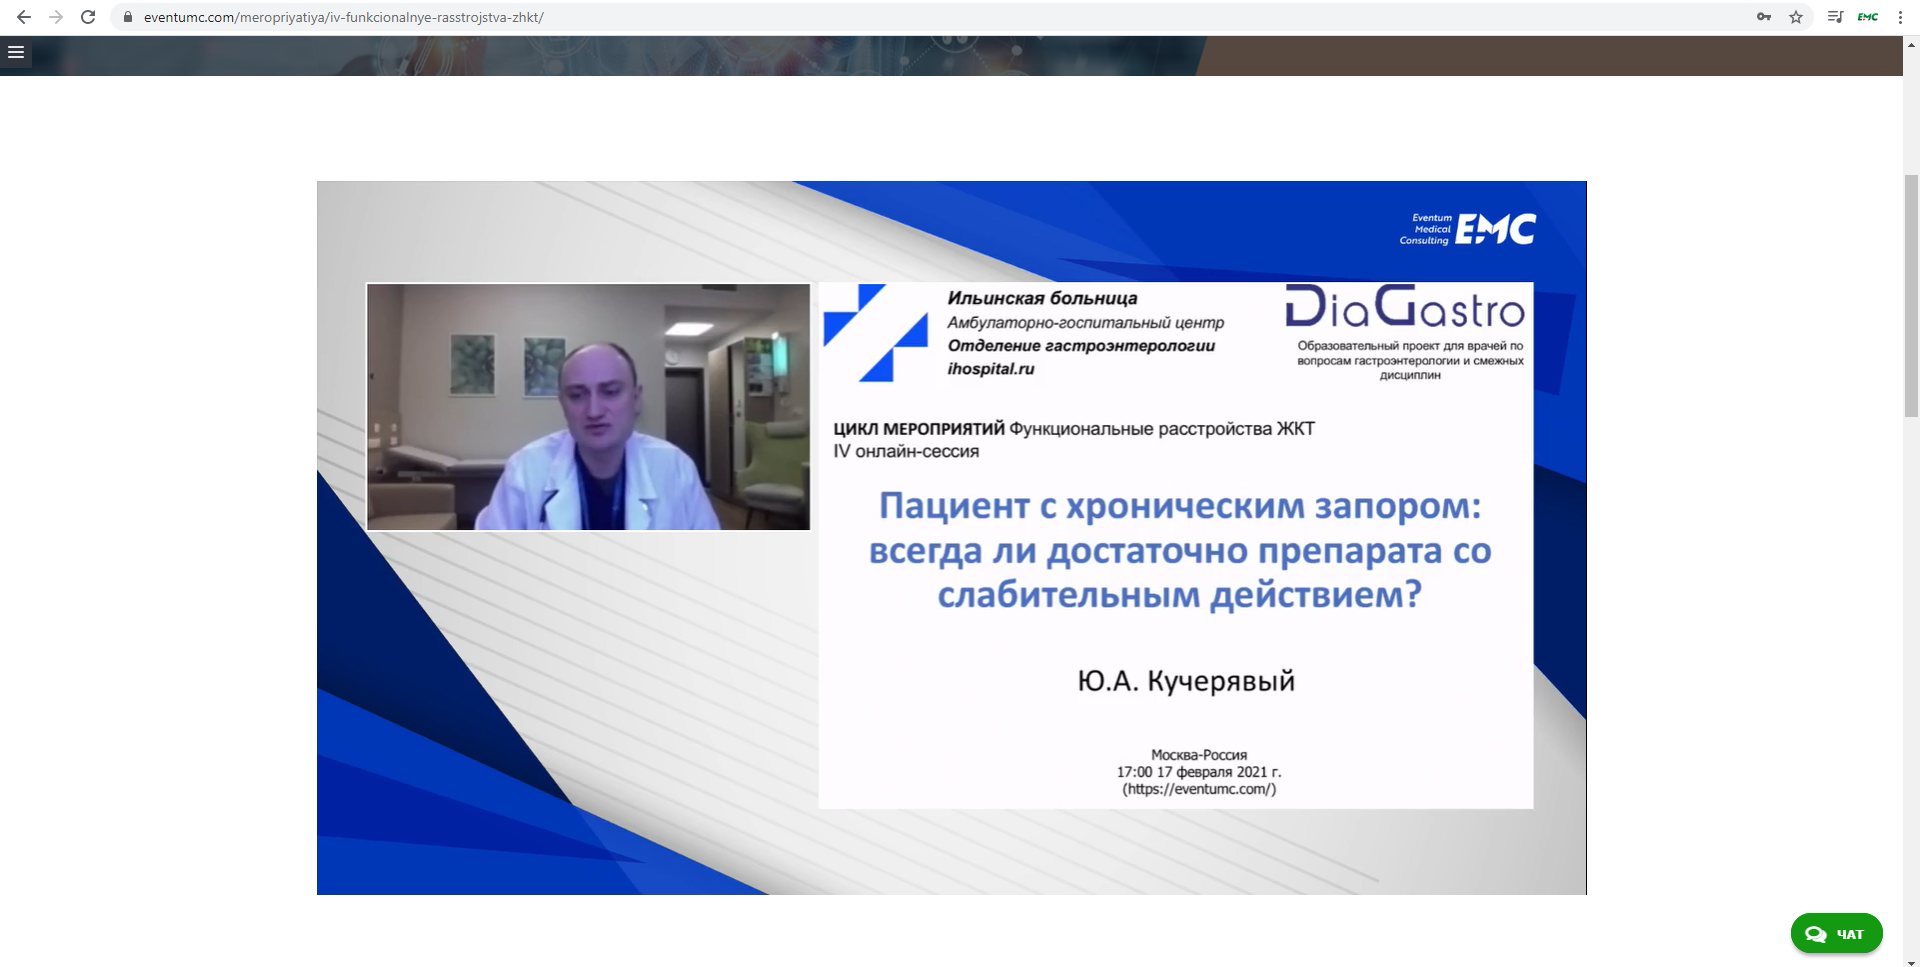Screen dimensions: 1920x967
Task: Open the hamburger menu on the page
Action: coord(16,52)
